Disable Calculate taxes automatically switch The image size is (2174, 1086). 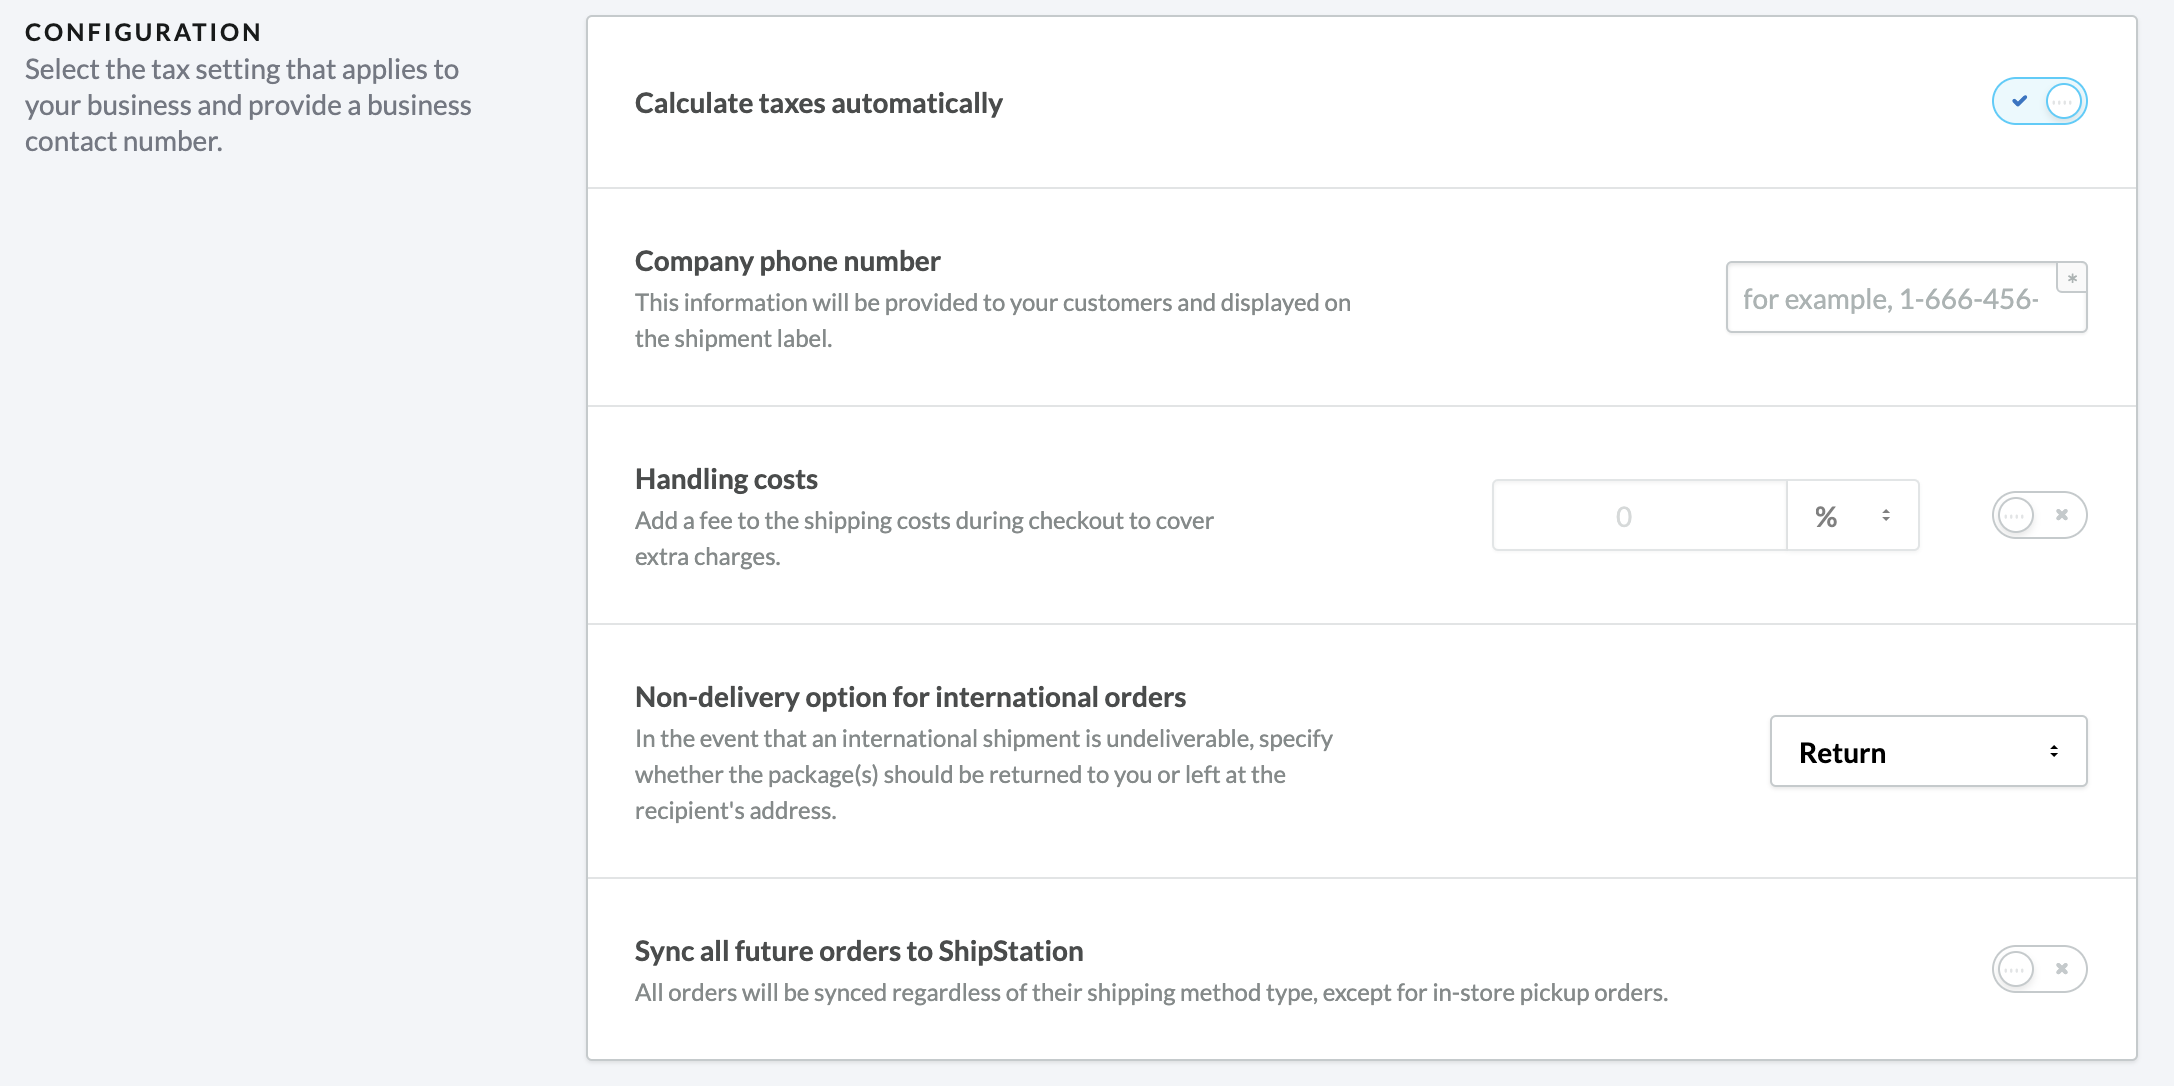pyautogui.click(x=2039, y=101)
